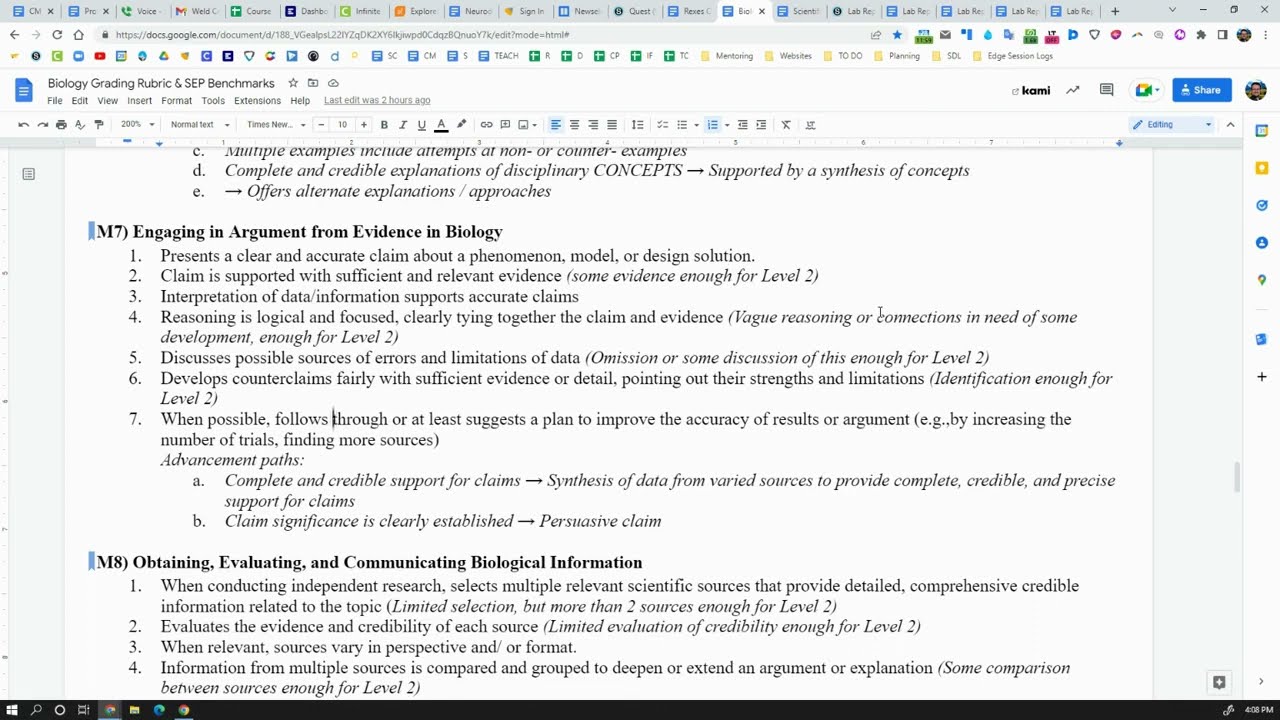Get add-ons with the plus icon
1280x720 pixels.
coord(1262,377)
